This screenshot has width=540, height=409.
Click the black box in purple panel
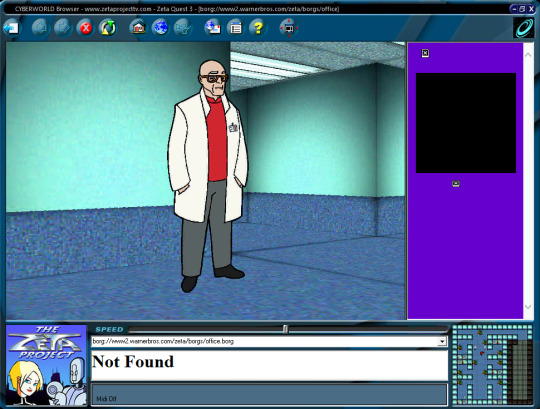tap(466, 123)
